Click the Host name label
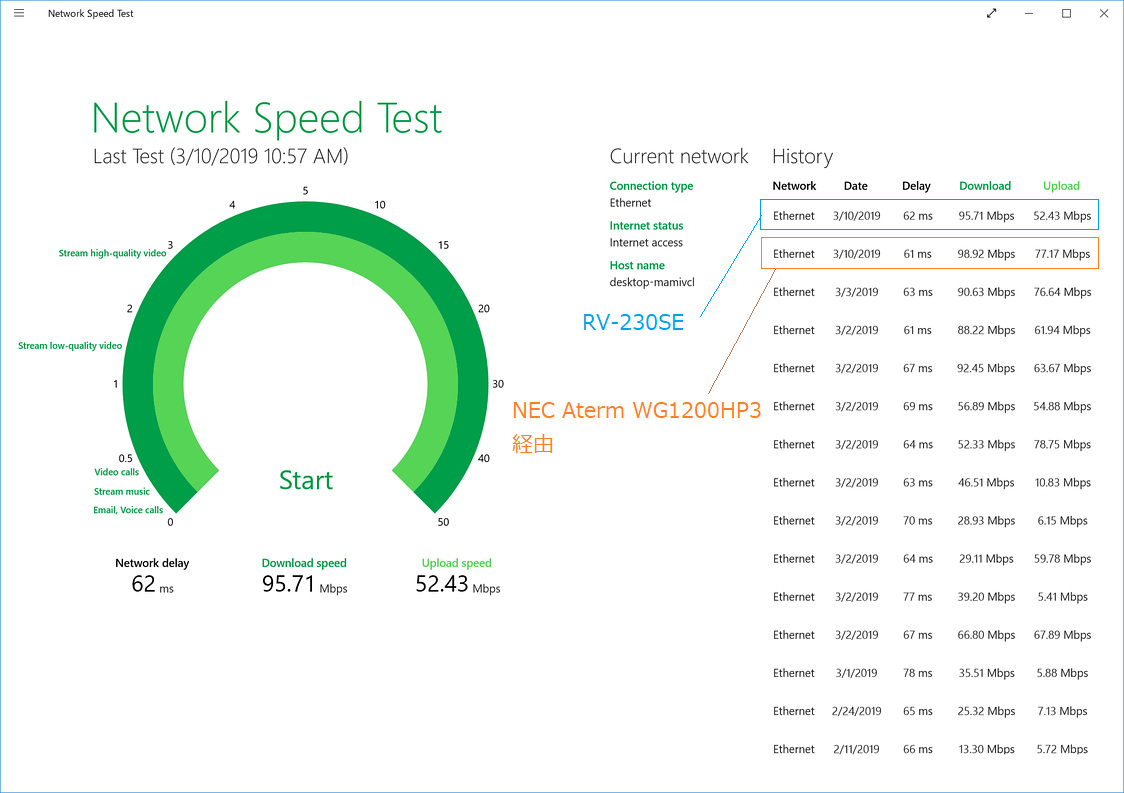 point(637,265)
